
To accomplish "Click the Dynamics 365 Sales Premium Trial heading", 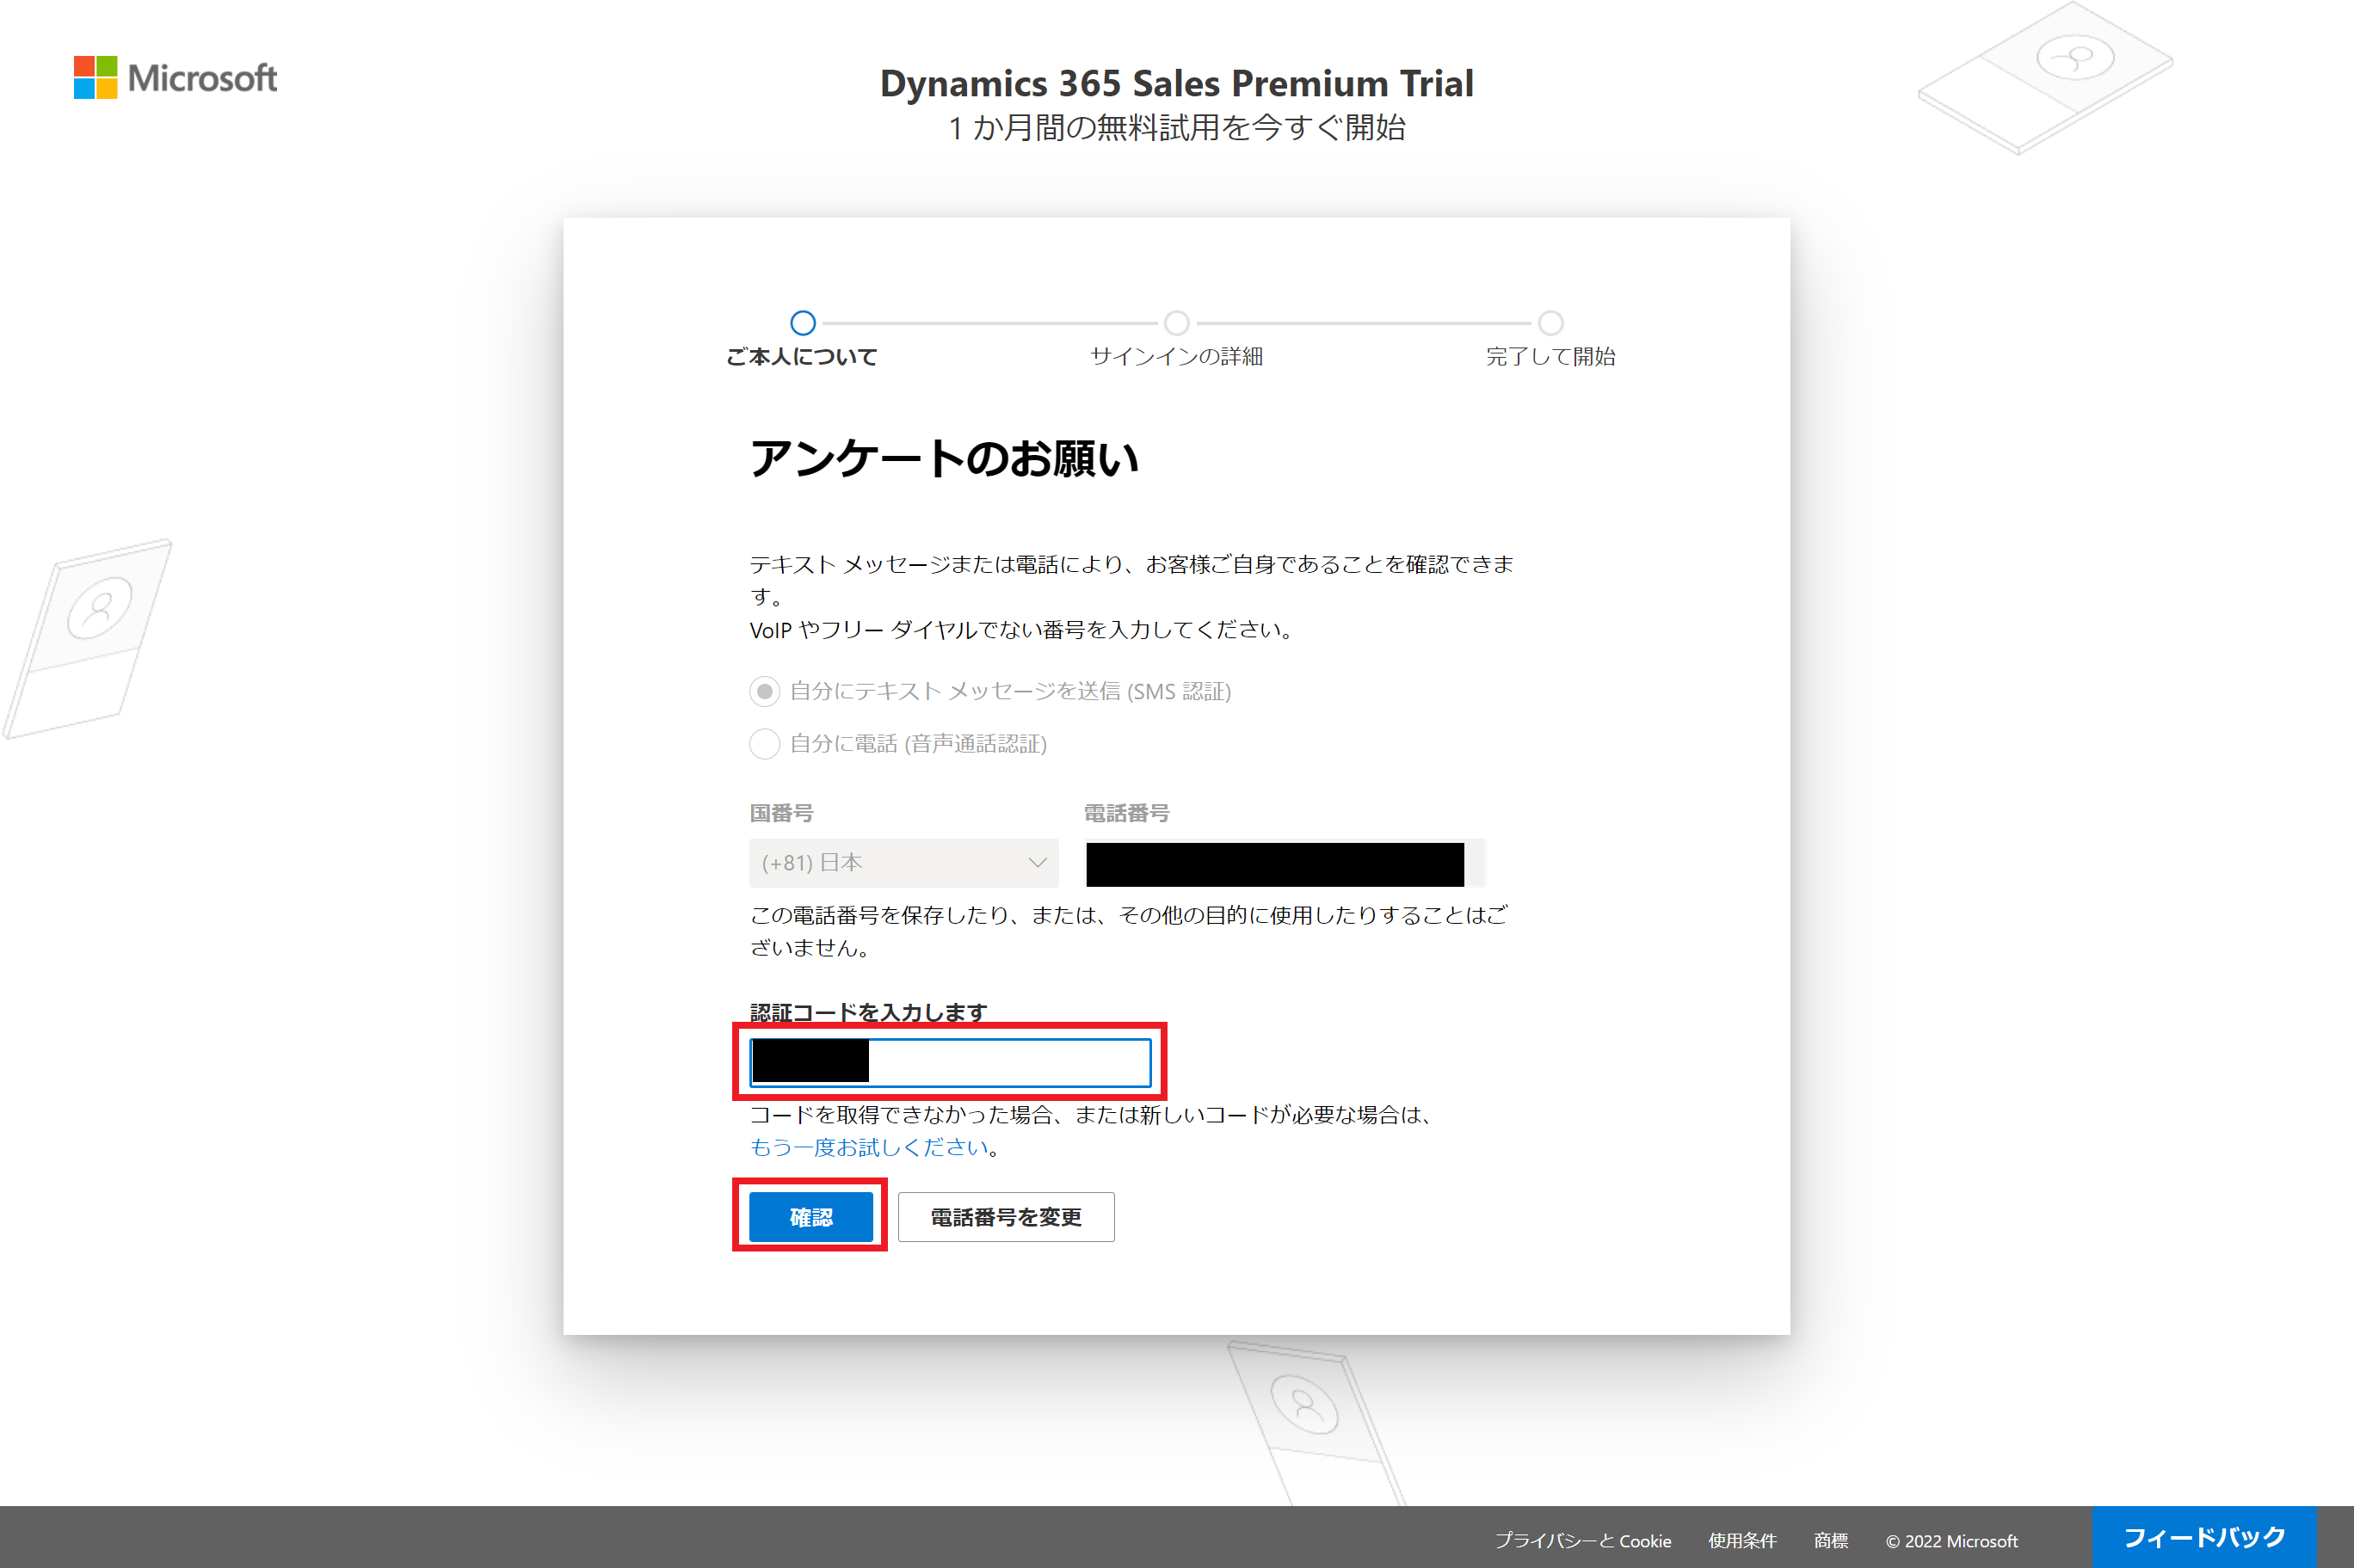I will (x=1177, y=83).
